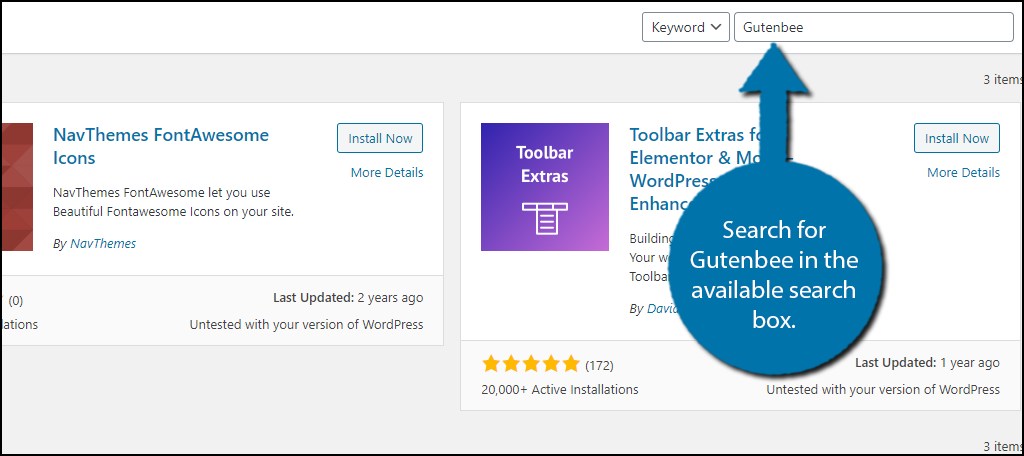This screenshot has width=1024, height=456.
Task: Click the fifth star of Toolbar Extras rating
Action: point(570,363)
